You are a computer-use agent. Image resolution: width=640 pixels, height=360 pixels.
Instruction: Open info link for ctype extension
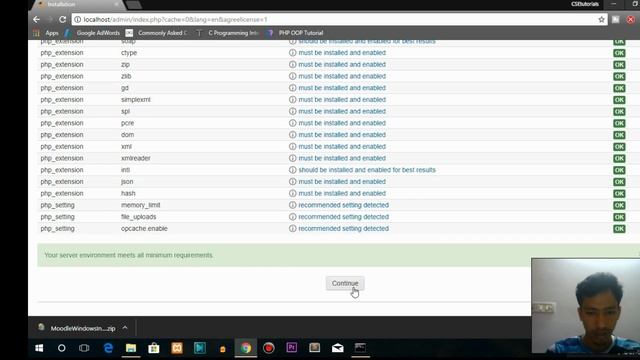pos(342,53)
